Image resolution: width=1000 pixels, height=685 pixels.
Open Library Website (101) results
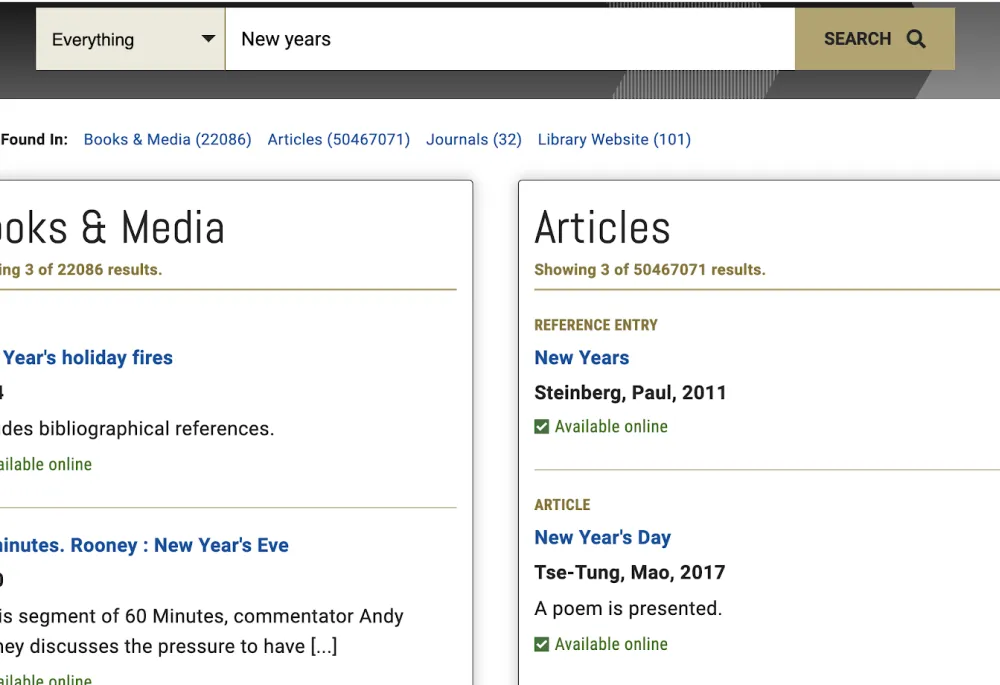pos(614,140)
